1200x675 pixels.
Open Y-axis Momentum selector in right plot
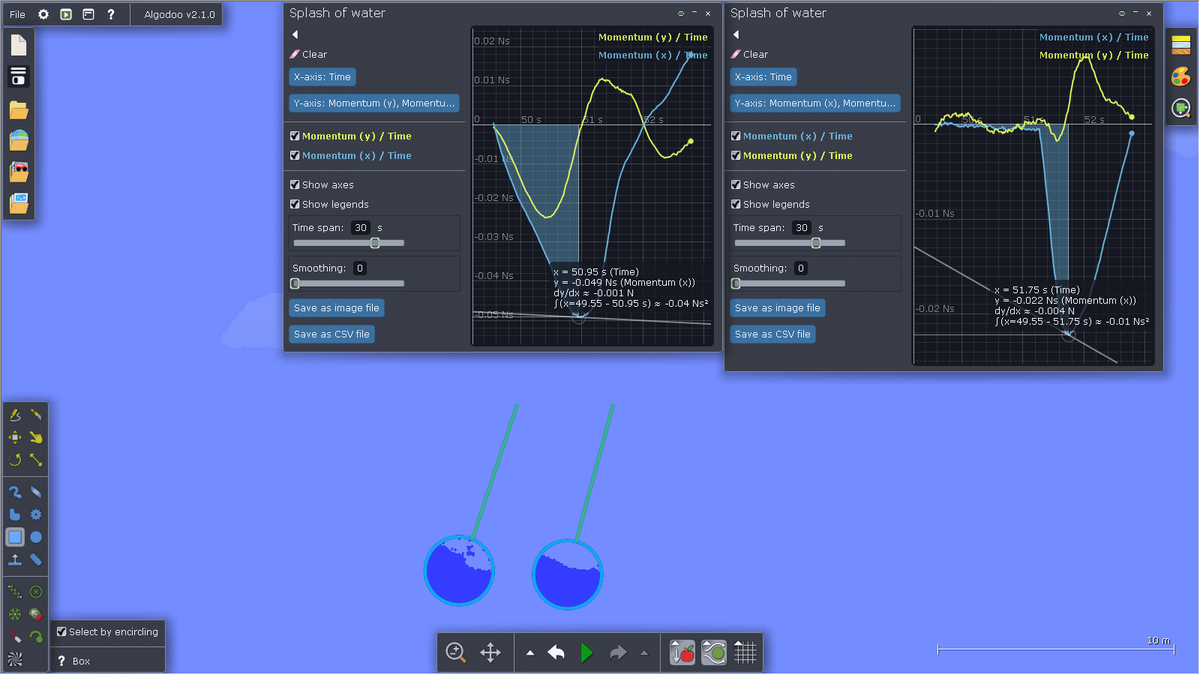pyautogui.click(x=813, y=103)
